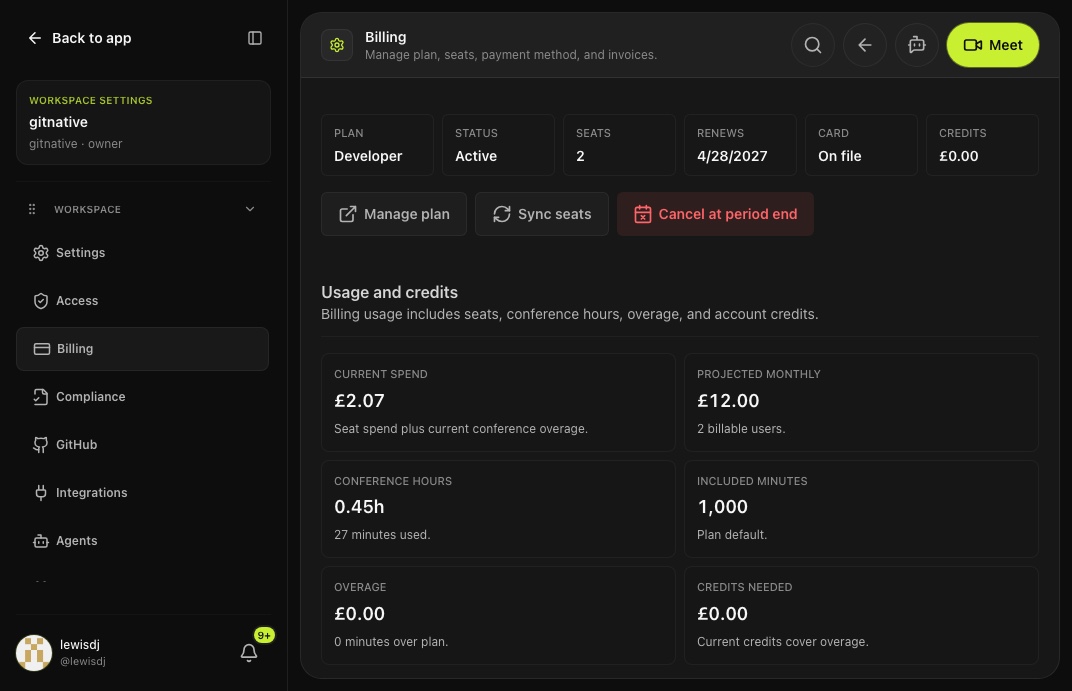Click the '27 minutes used.' text
1072x691 pixels.
[x=382, y=535]
